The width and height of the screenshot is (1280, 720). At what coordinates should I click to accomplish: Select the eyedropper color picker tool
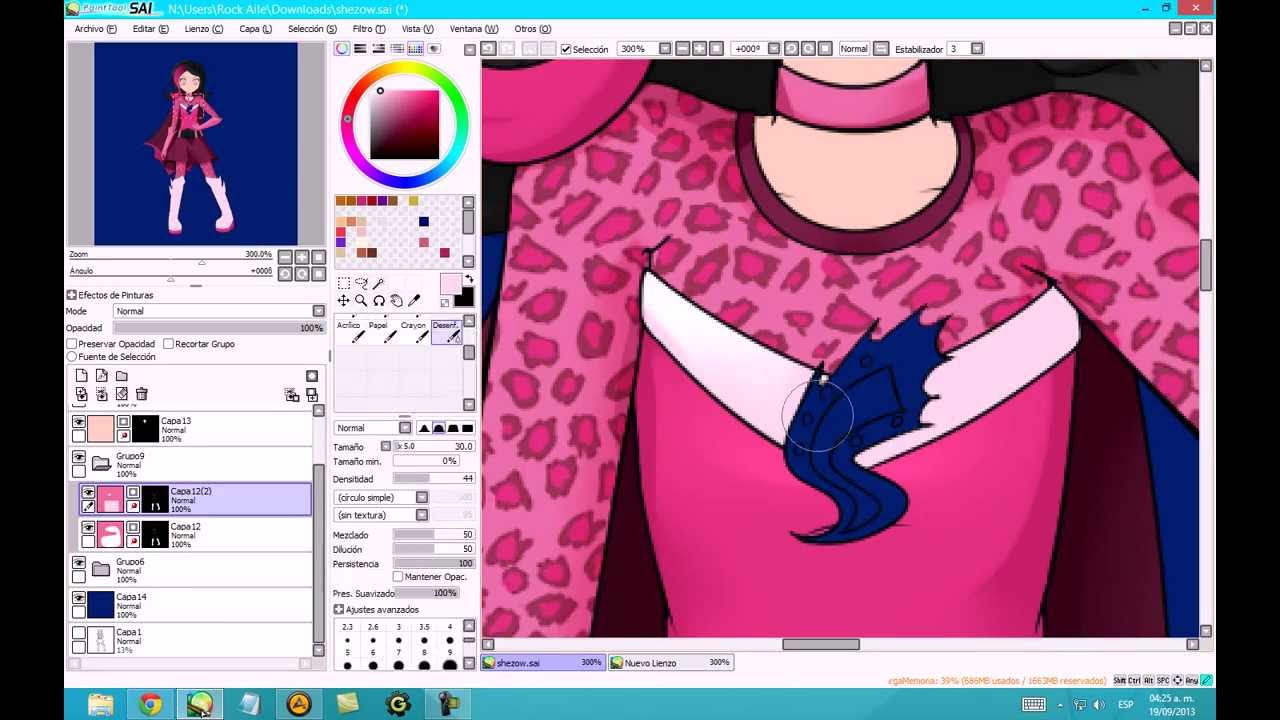(x=414, y=300)
